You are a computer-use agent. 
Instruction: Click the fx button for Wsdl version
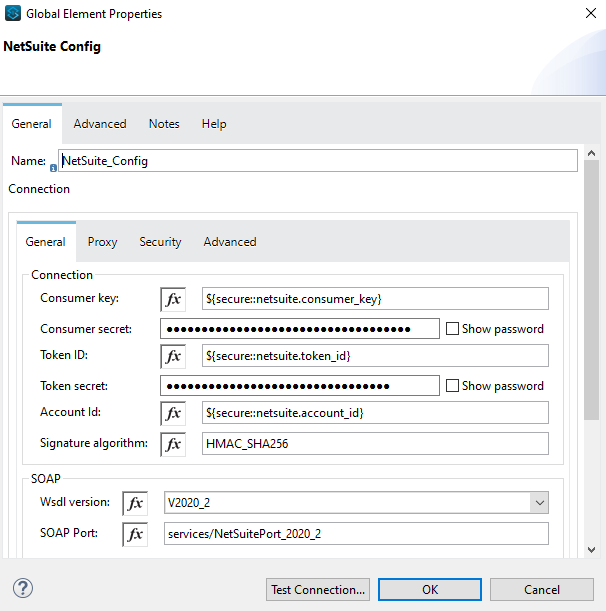pos(135,503)
